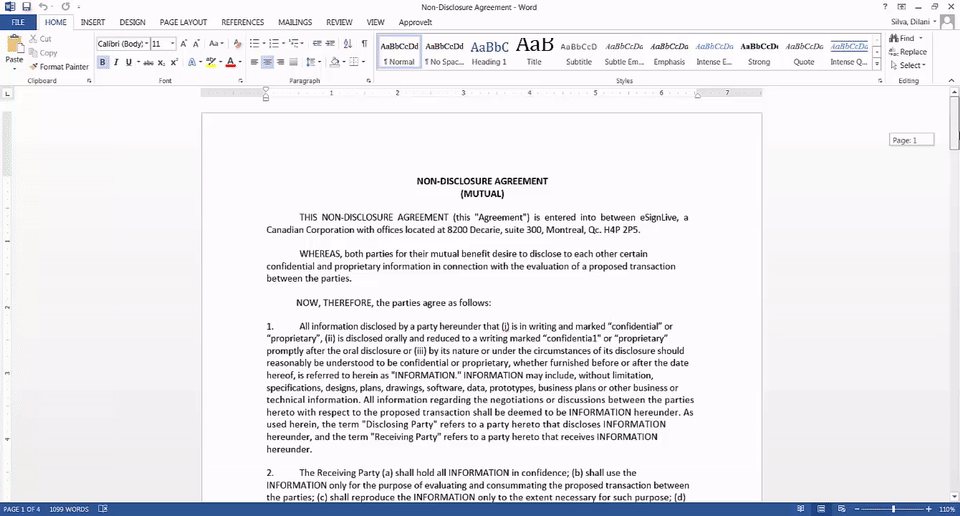This screenshot has height=516, width=960.
Task: Switch to the REVIEW tab
Action: point(339,22)
